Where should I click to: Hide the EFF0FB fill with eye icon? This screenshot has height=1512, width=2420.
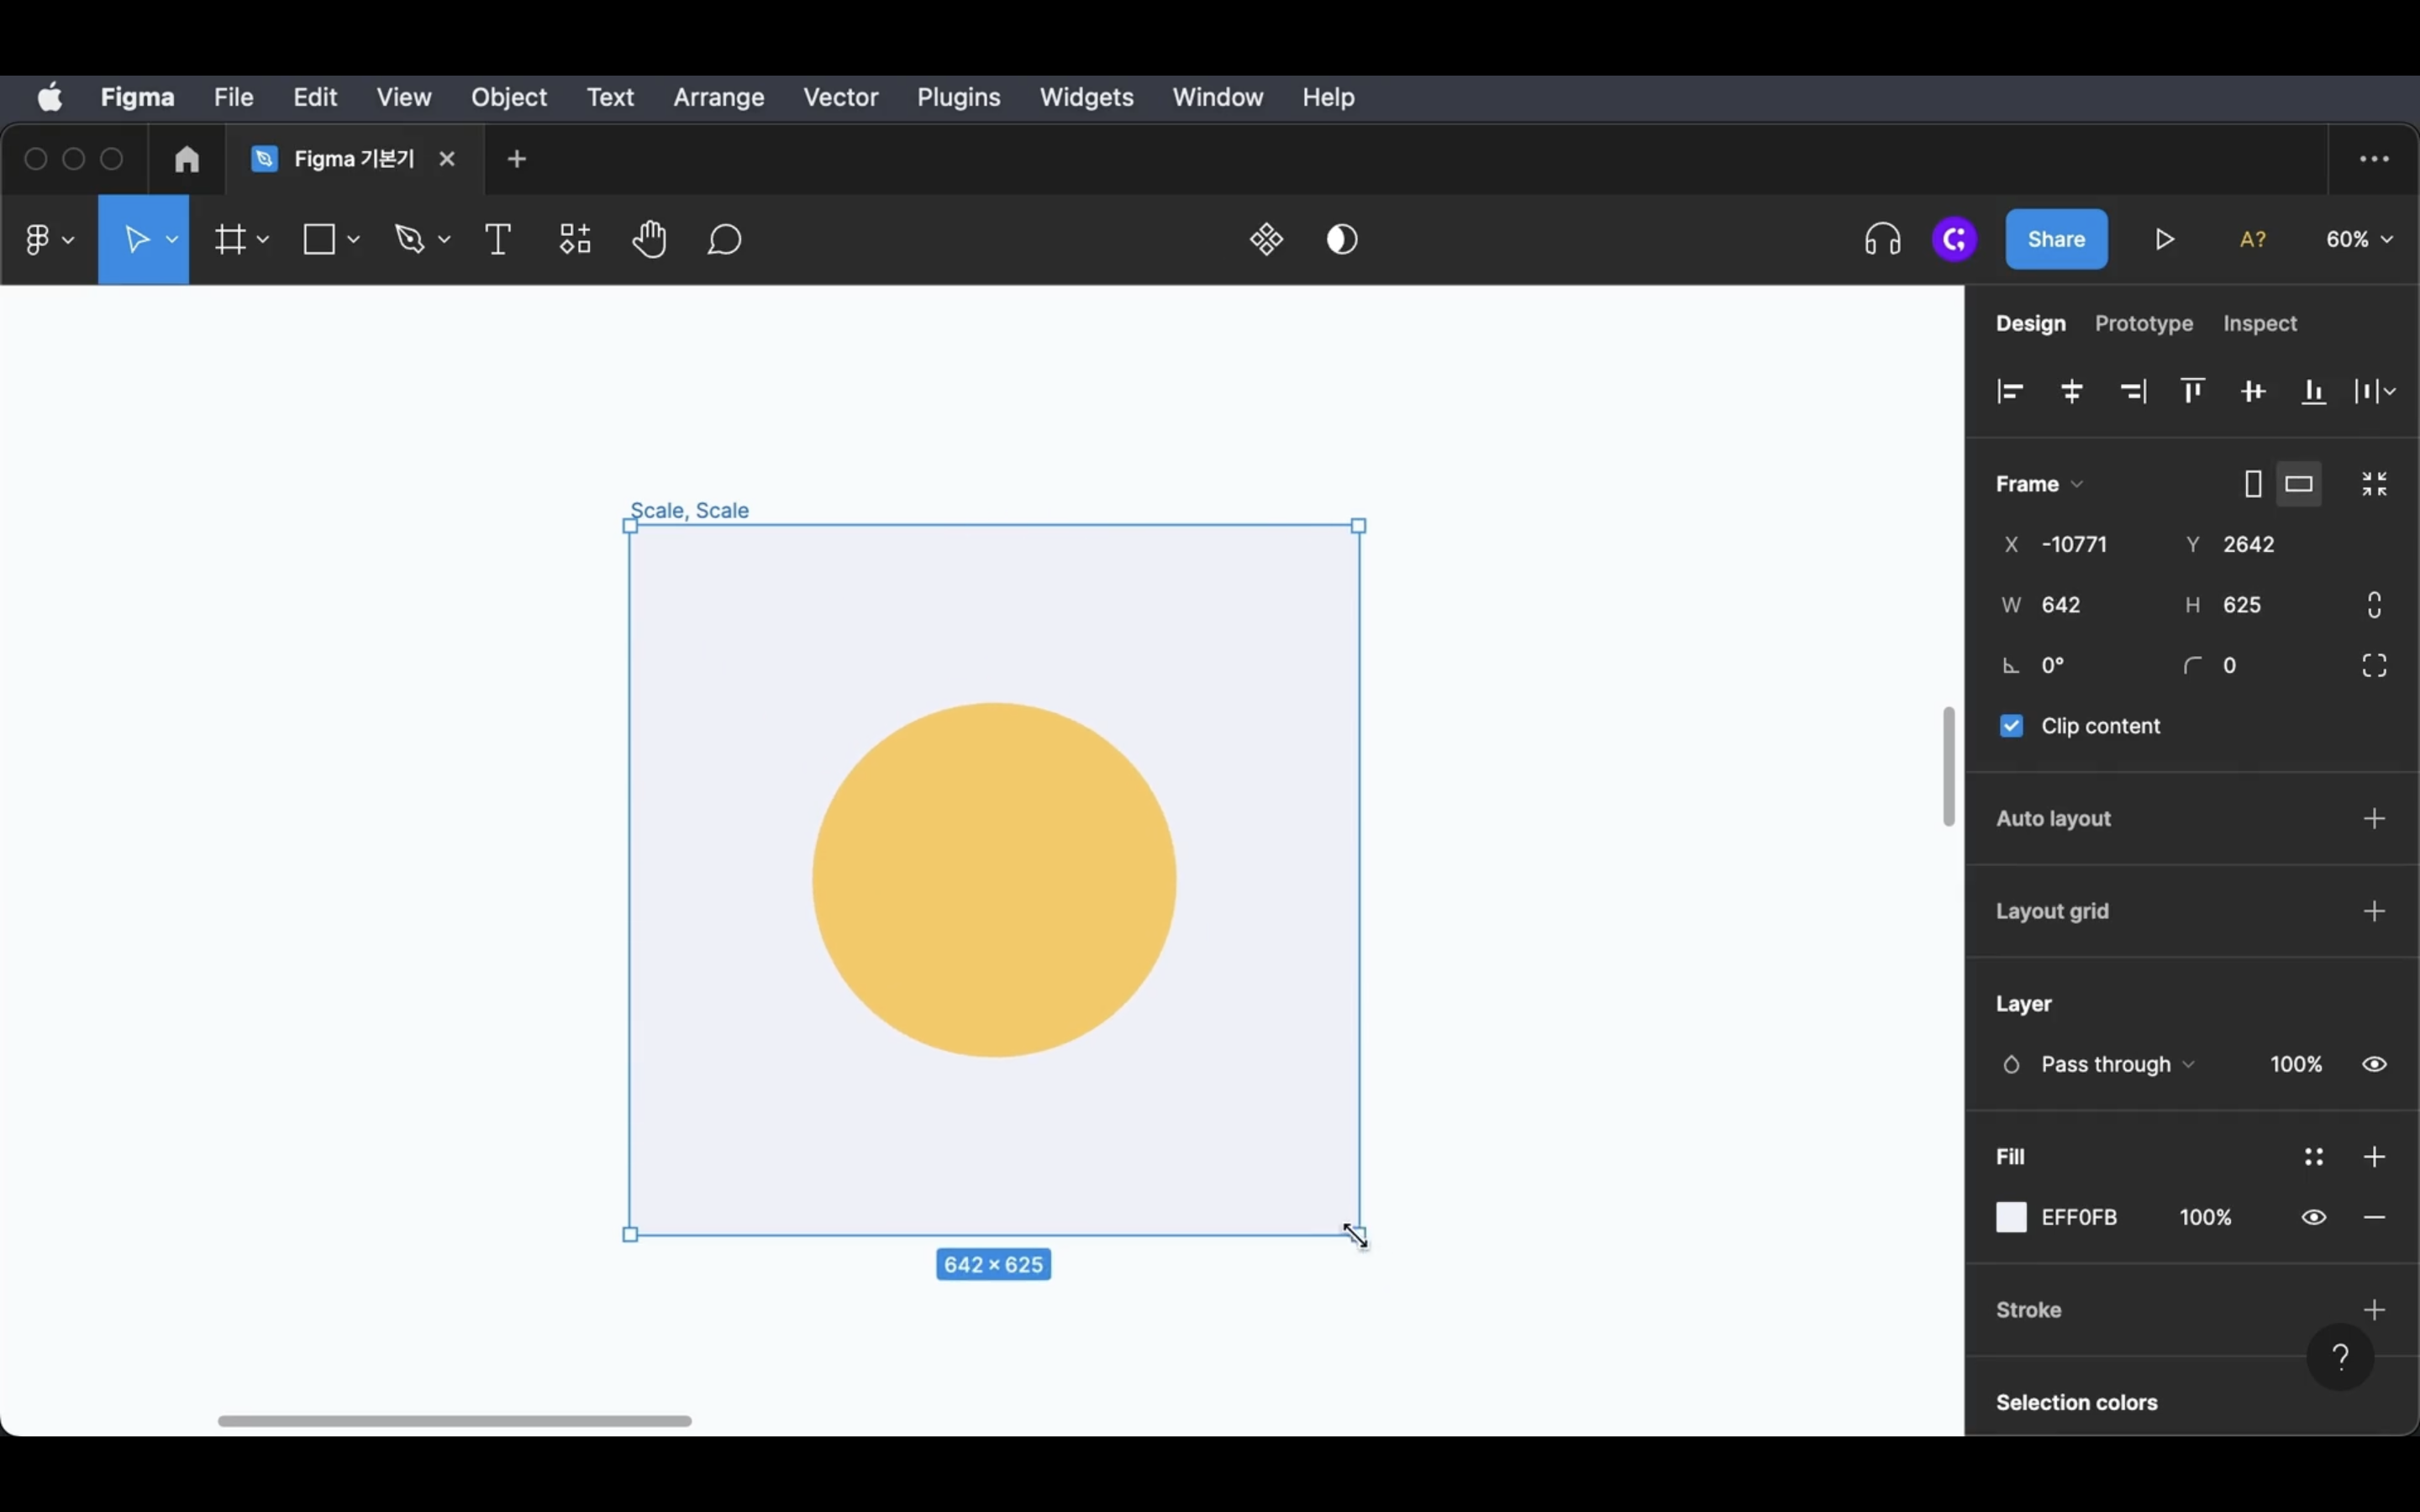pyautogui.click(x=2313, y=1217)
